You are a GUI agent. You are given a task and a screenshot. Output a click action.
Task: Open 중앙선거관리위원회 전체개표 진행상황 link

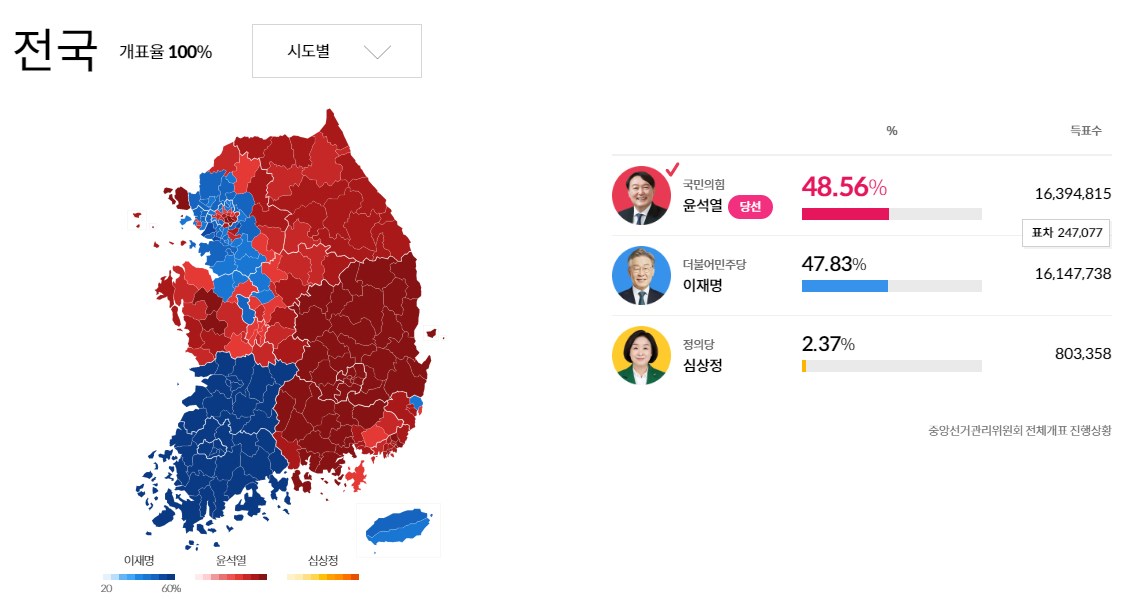click(1019, 431)
